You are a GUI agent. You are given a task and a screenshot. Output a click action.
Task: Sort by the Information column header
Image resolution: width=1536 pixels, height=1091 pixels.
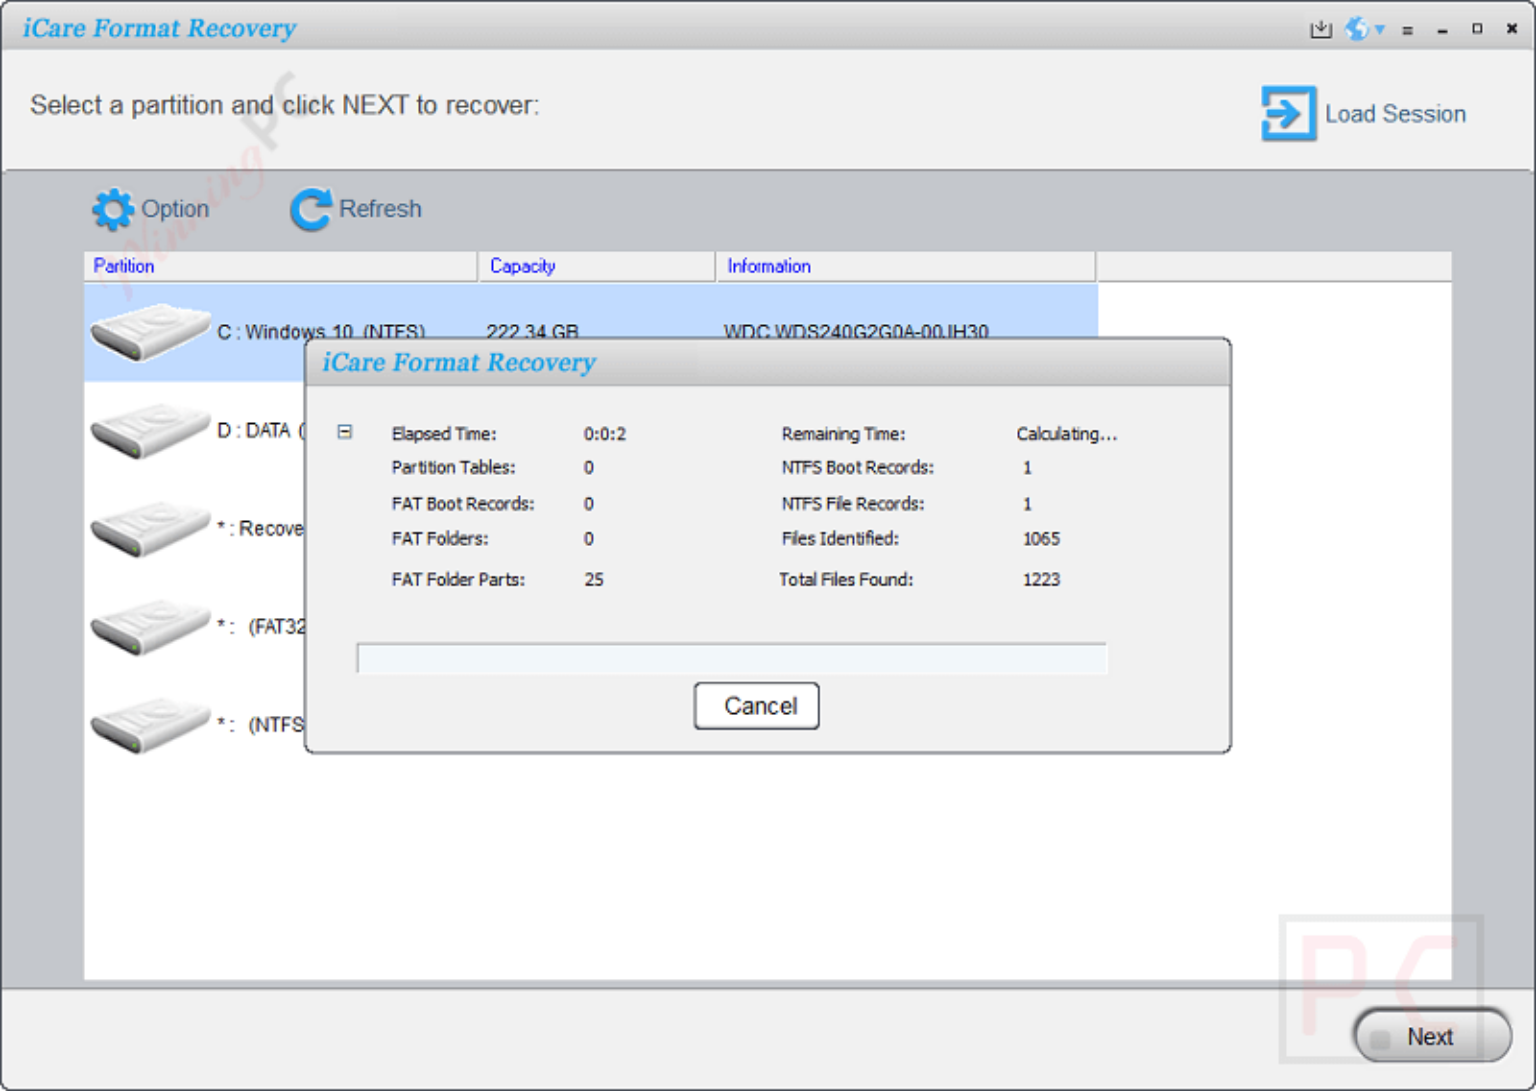[x=906, y=266]
